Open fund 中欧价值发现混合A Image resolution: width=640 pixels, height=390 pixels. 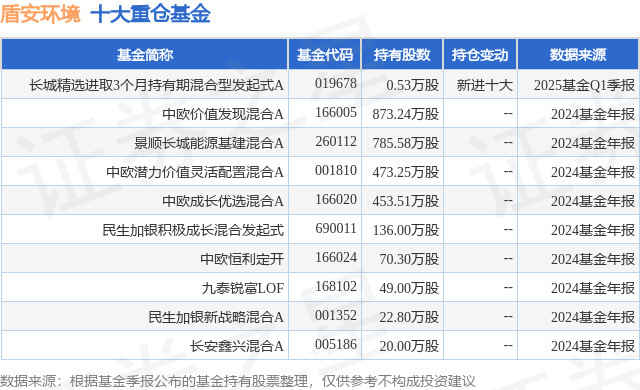pyautogui.click(x=223, y=114)
